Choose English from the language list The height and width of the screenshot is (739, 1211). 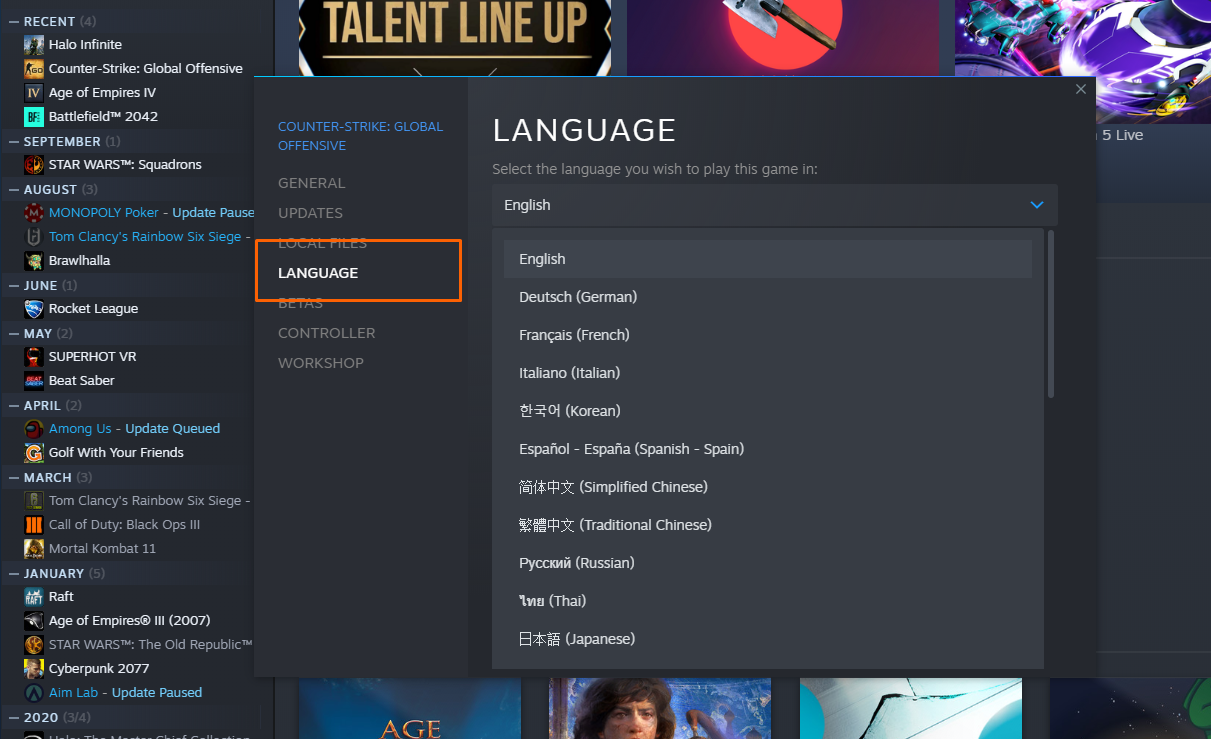tap(768, 259)
